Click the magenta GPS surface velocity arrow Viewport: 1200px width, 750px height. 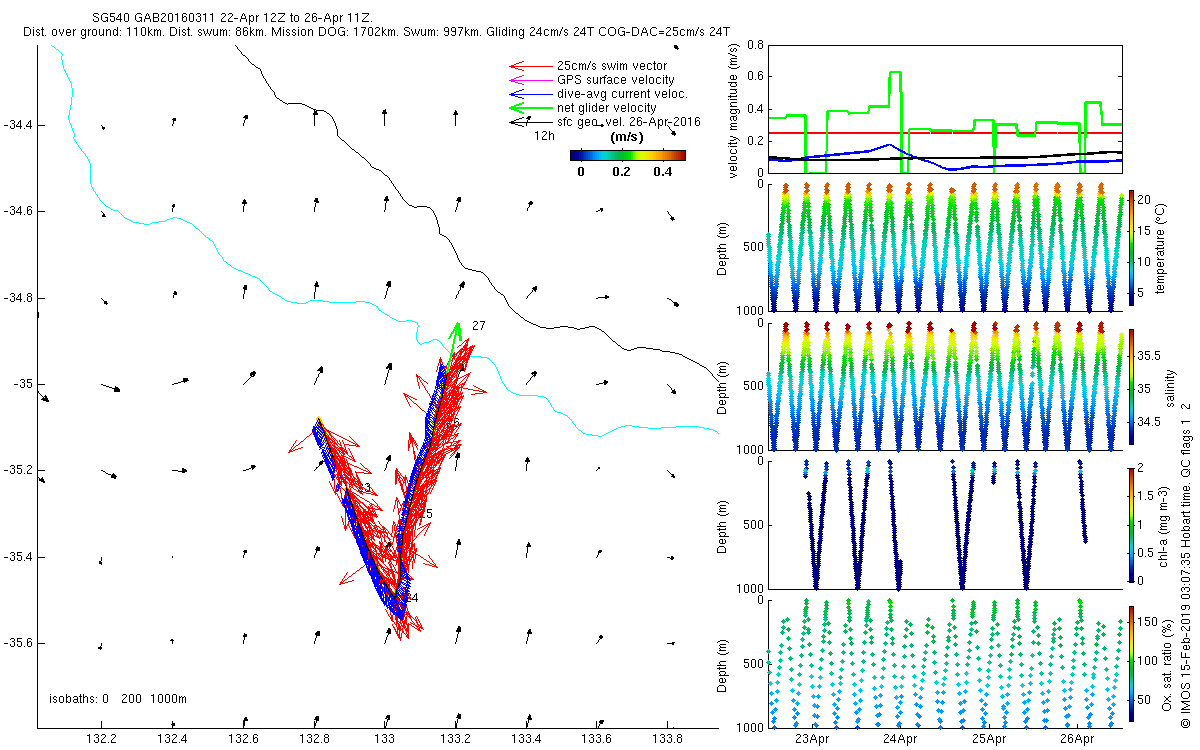point(529,80)
